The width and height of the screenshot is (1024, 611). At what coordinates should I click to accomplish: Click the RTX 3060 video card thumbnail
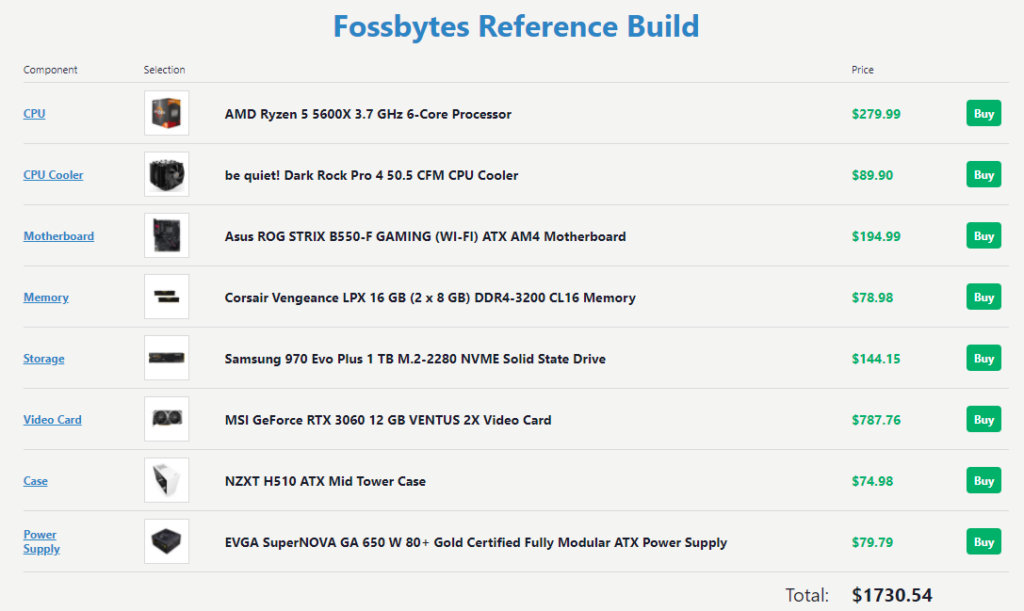[x=167, y=419]
